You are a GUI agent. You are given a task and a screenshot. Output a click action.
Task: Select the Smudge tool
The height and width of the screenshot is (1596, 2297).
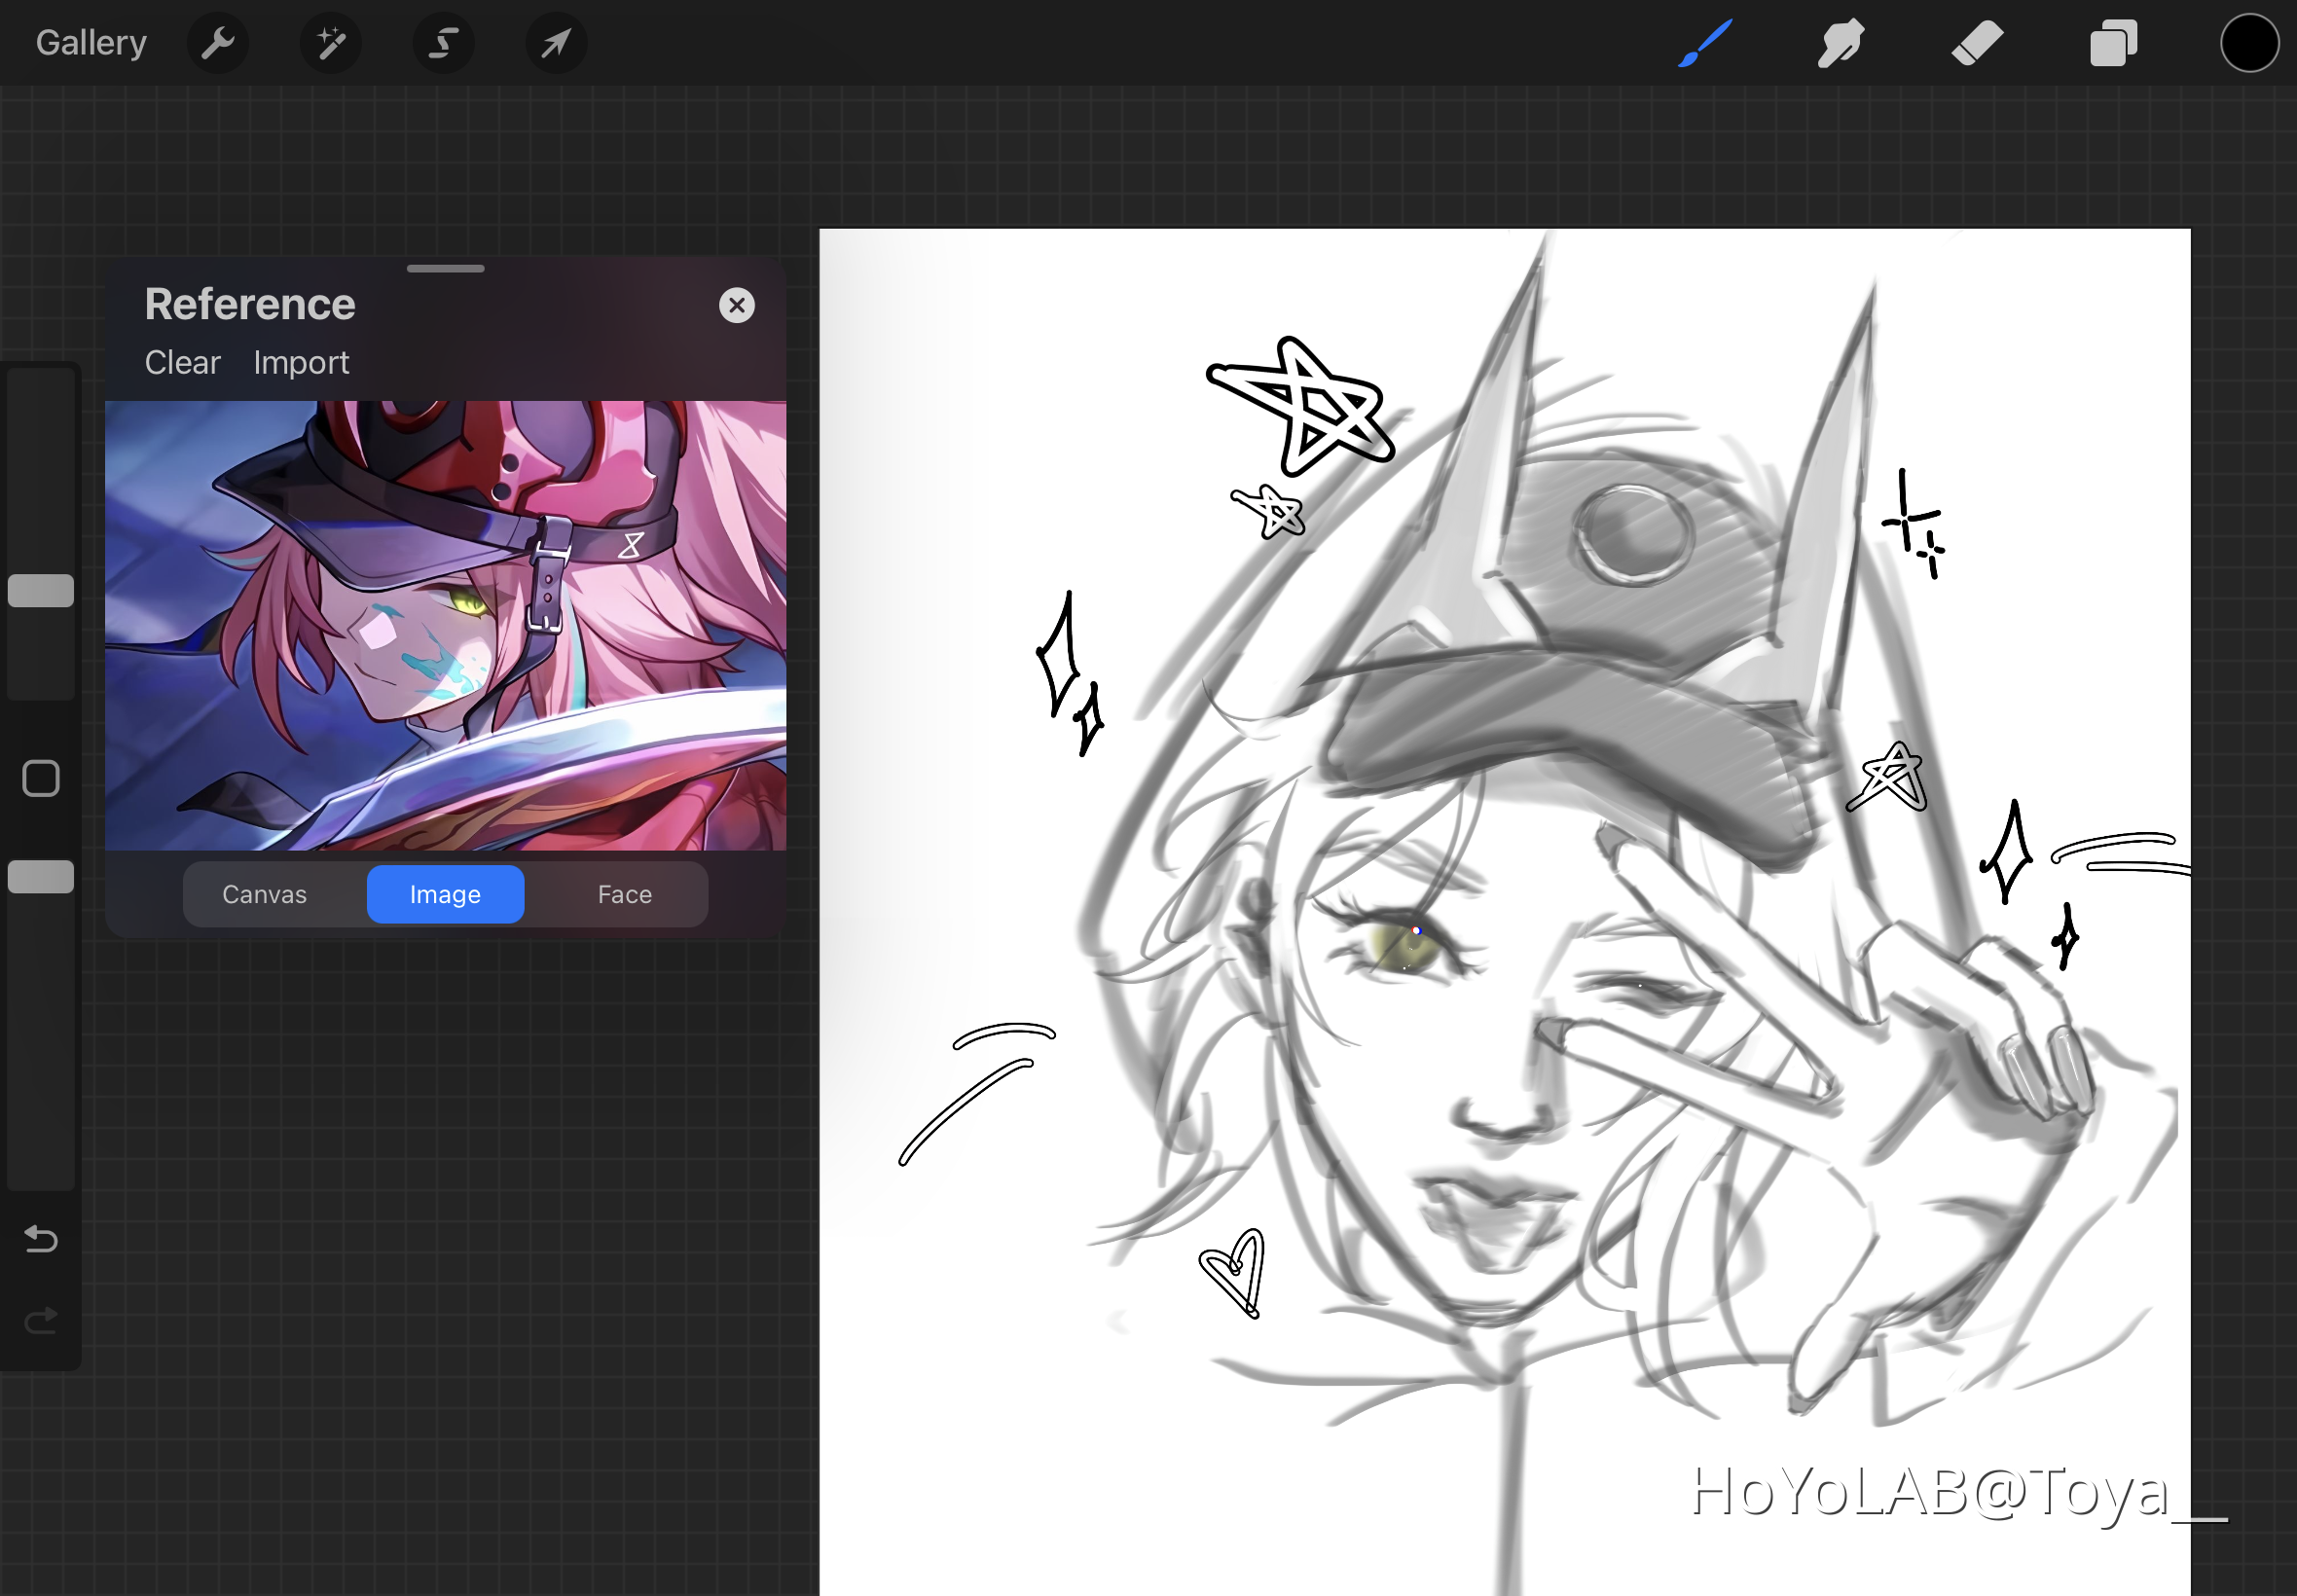1840,42
